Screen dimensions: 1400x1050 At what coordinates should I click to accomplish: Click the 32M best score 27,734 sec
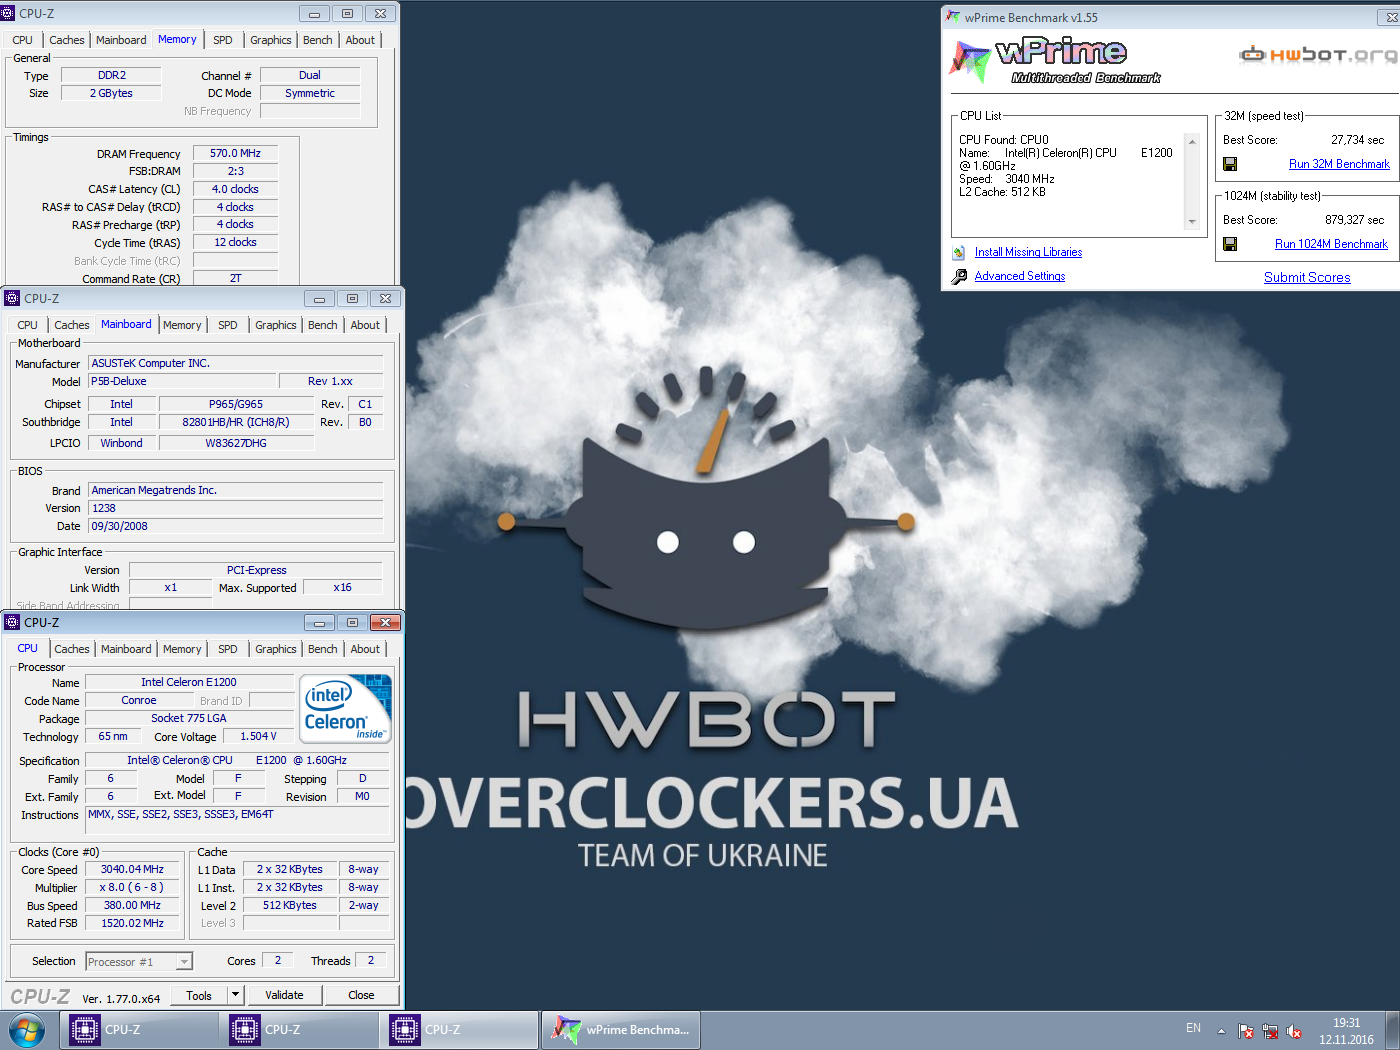coord(1357,140)
